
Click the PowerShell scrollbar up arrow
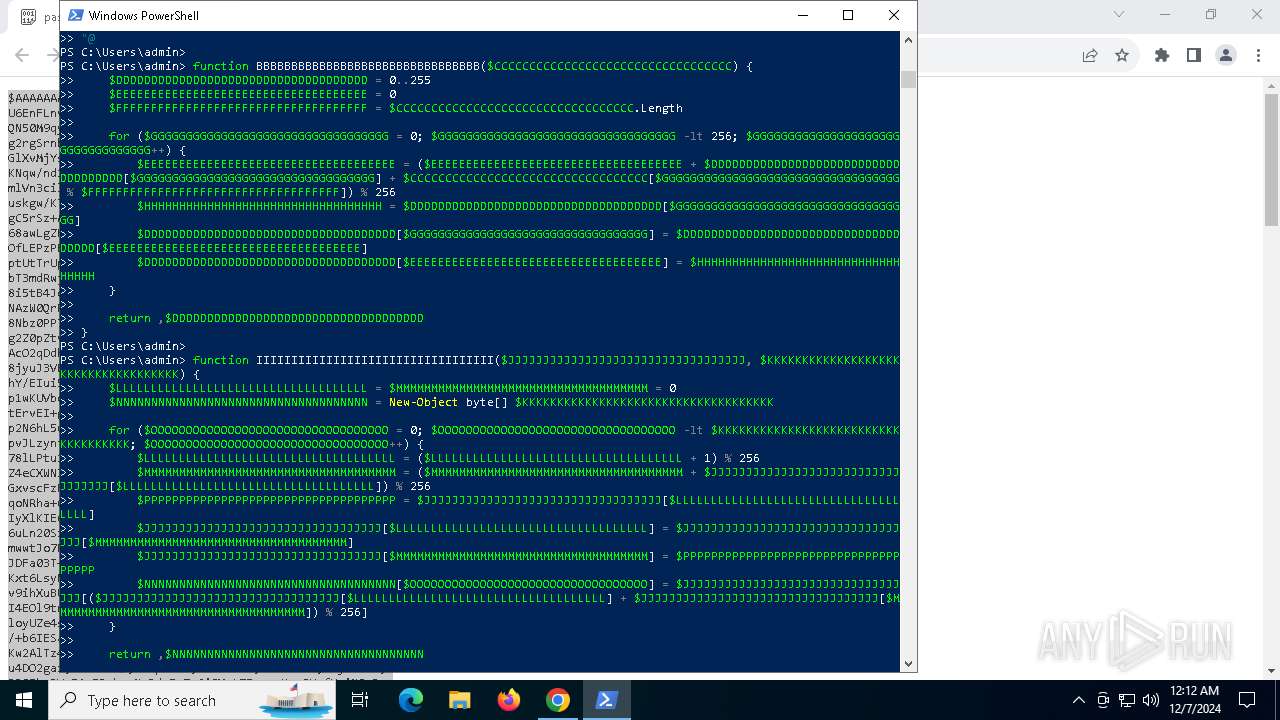pos(908,40)
